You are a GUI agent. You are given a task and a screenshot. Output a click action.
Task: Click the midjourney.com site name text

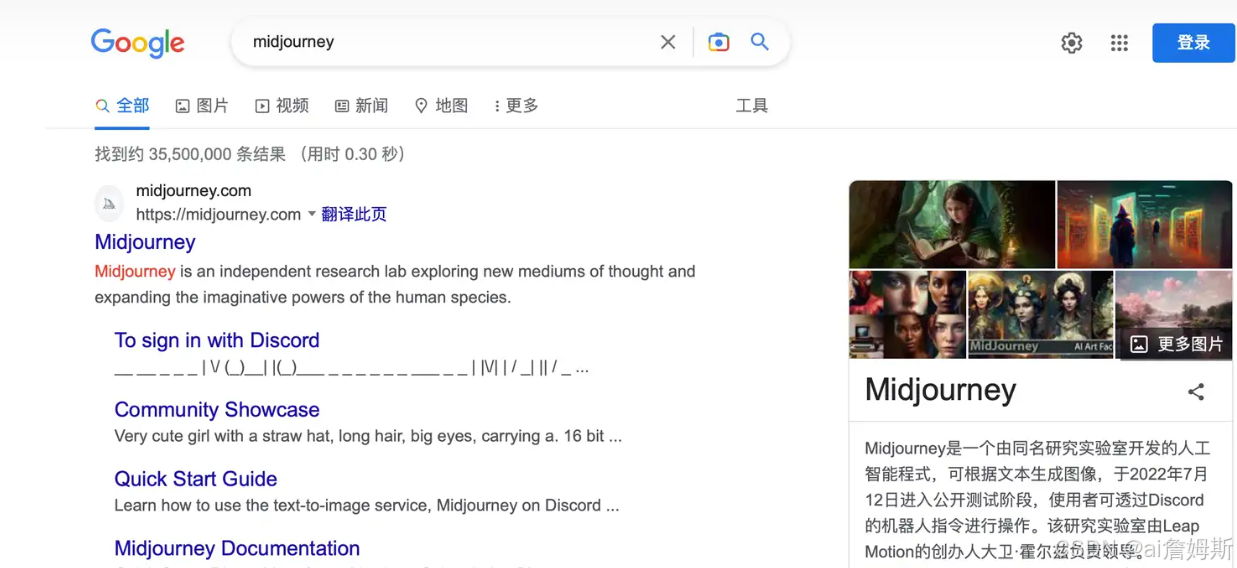click(x=194, y=190)
